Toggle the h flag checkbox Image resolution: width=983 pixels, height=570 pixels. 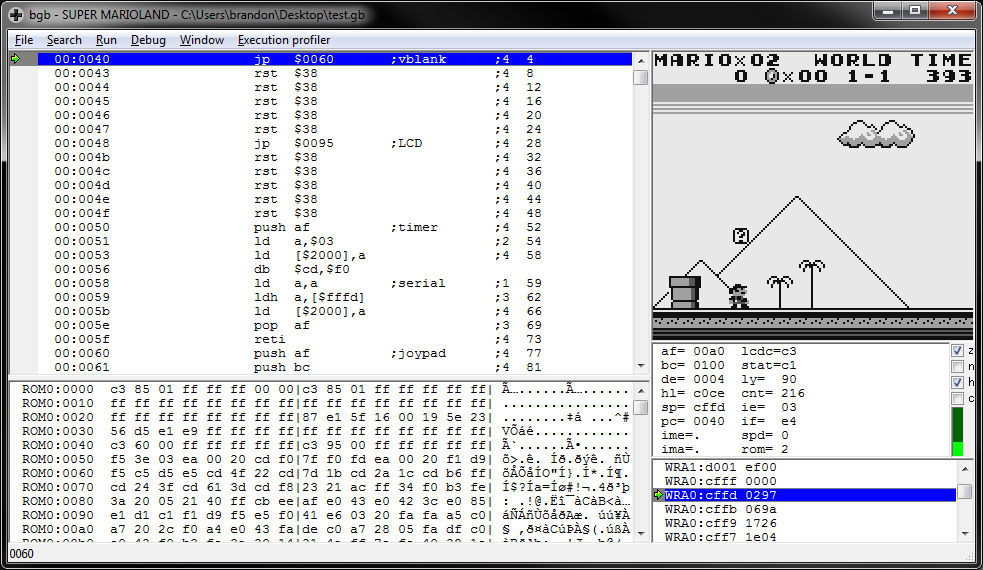pyautogui.click(x=957, y=383)
